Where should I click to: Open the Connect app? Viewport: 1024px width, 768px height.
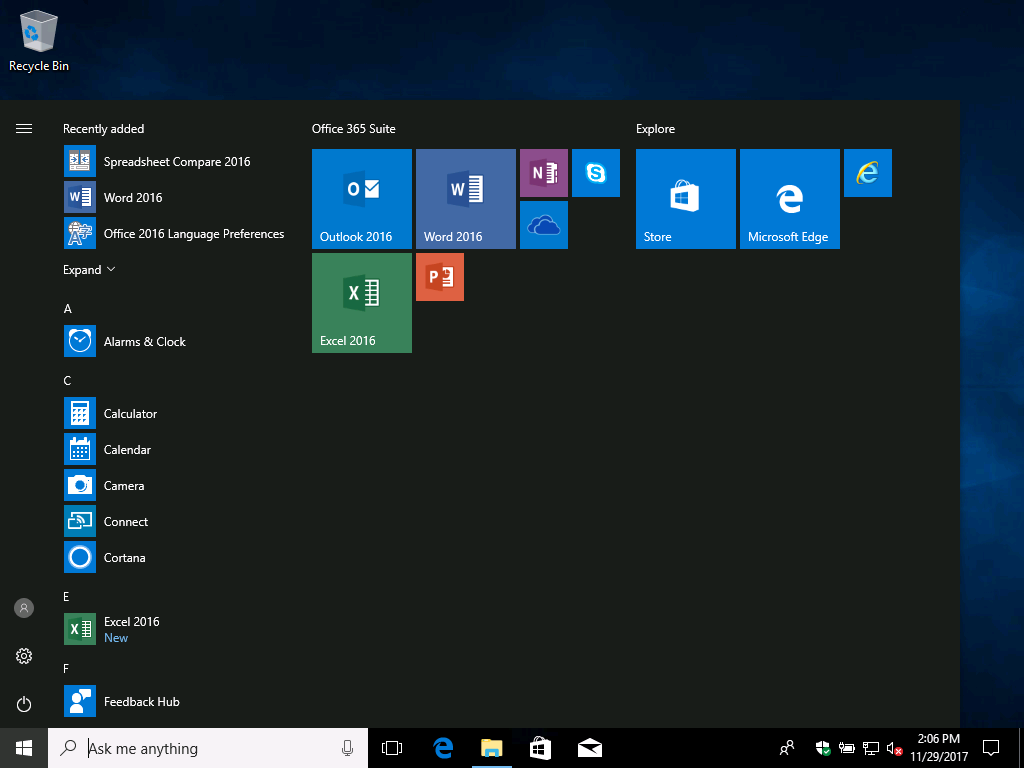coord(176,521)
